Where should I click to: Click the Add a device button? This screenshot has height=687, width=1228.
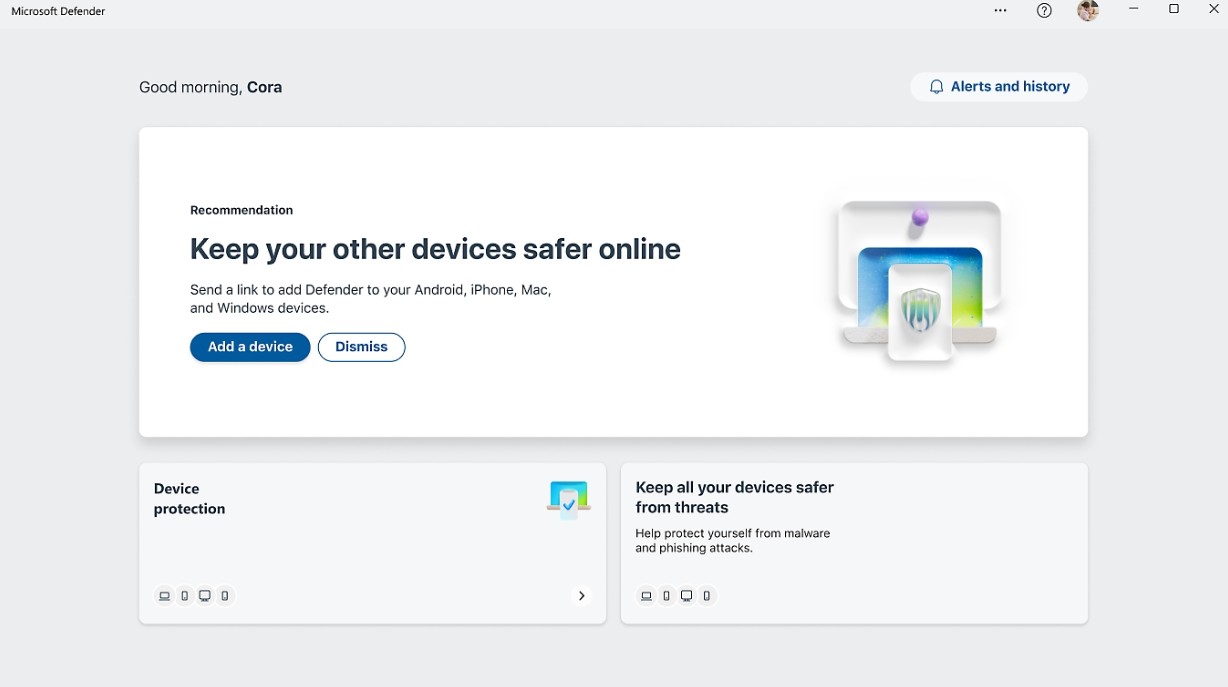pyautogui.click(x=250, y=347)
